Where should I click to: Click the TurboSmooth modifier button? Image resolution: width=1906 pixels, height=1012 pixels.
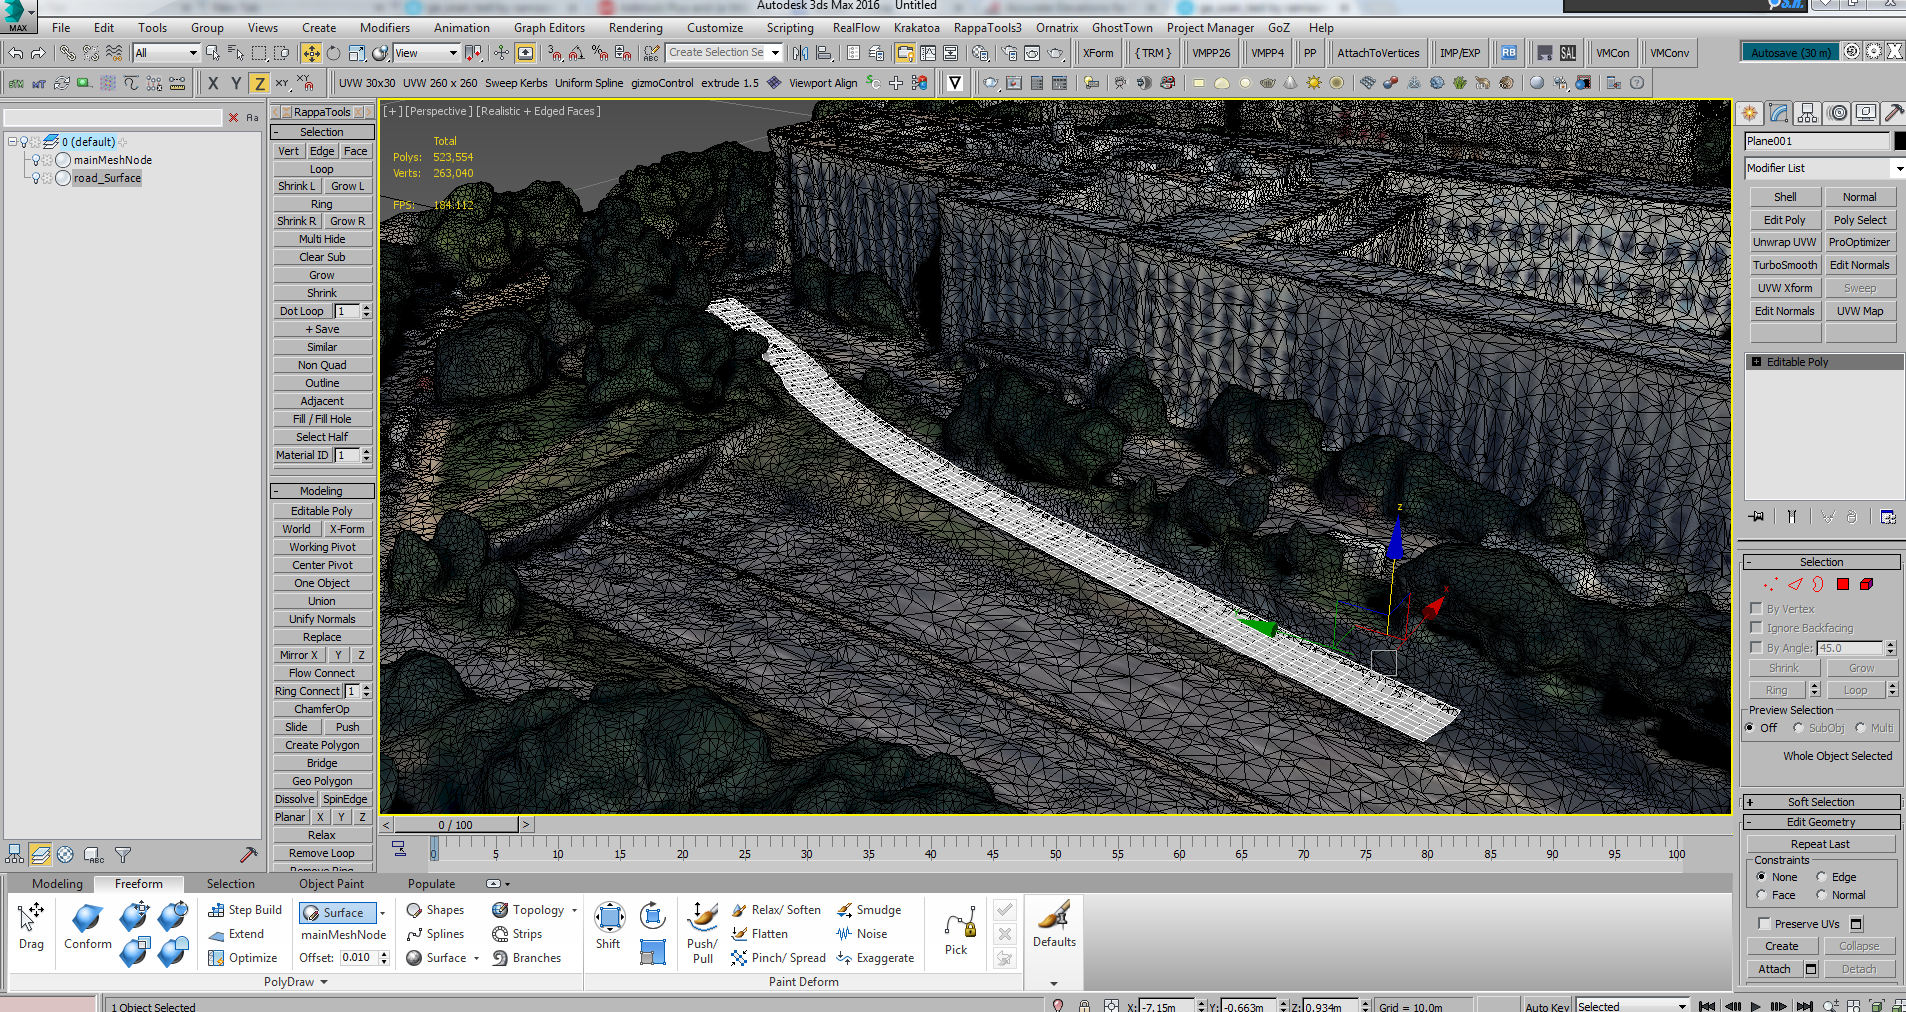coord(1784,265)
